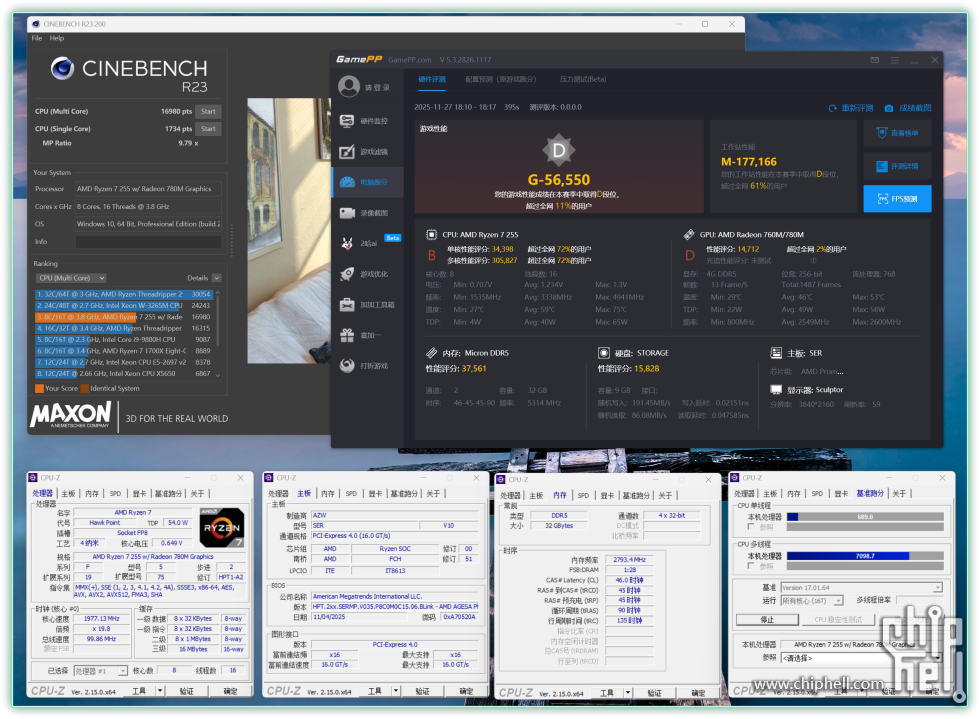Open the toolbox briefcase icon in GamePP
Screen dimensions: 980x719
coord(349,304)
